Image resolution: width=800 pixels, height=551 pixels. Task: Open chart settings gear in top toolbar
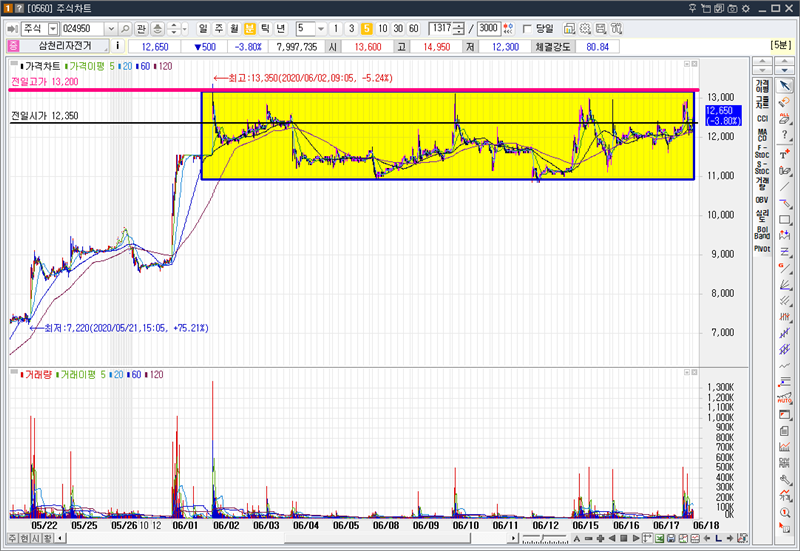coord(585,29)
